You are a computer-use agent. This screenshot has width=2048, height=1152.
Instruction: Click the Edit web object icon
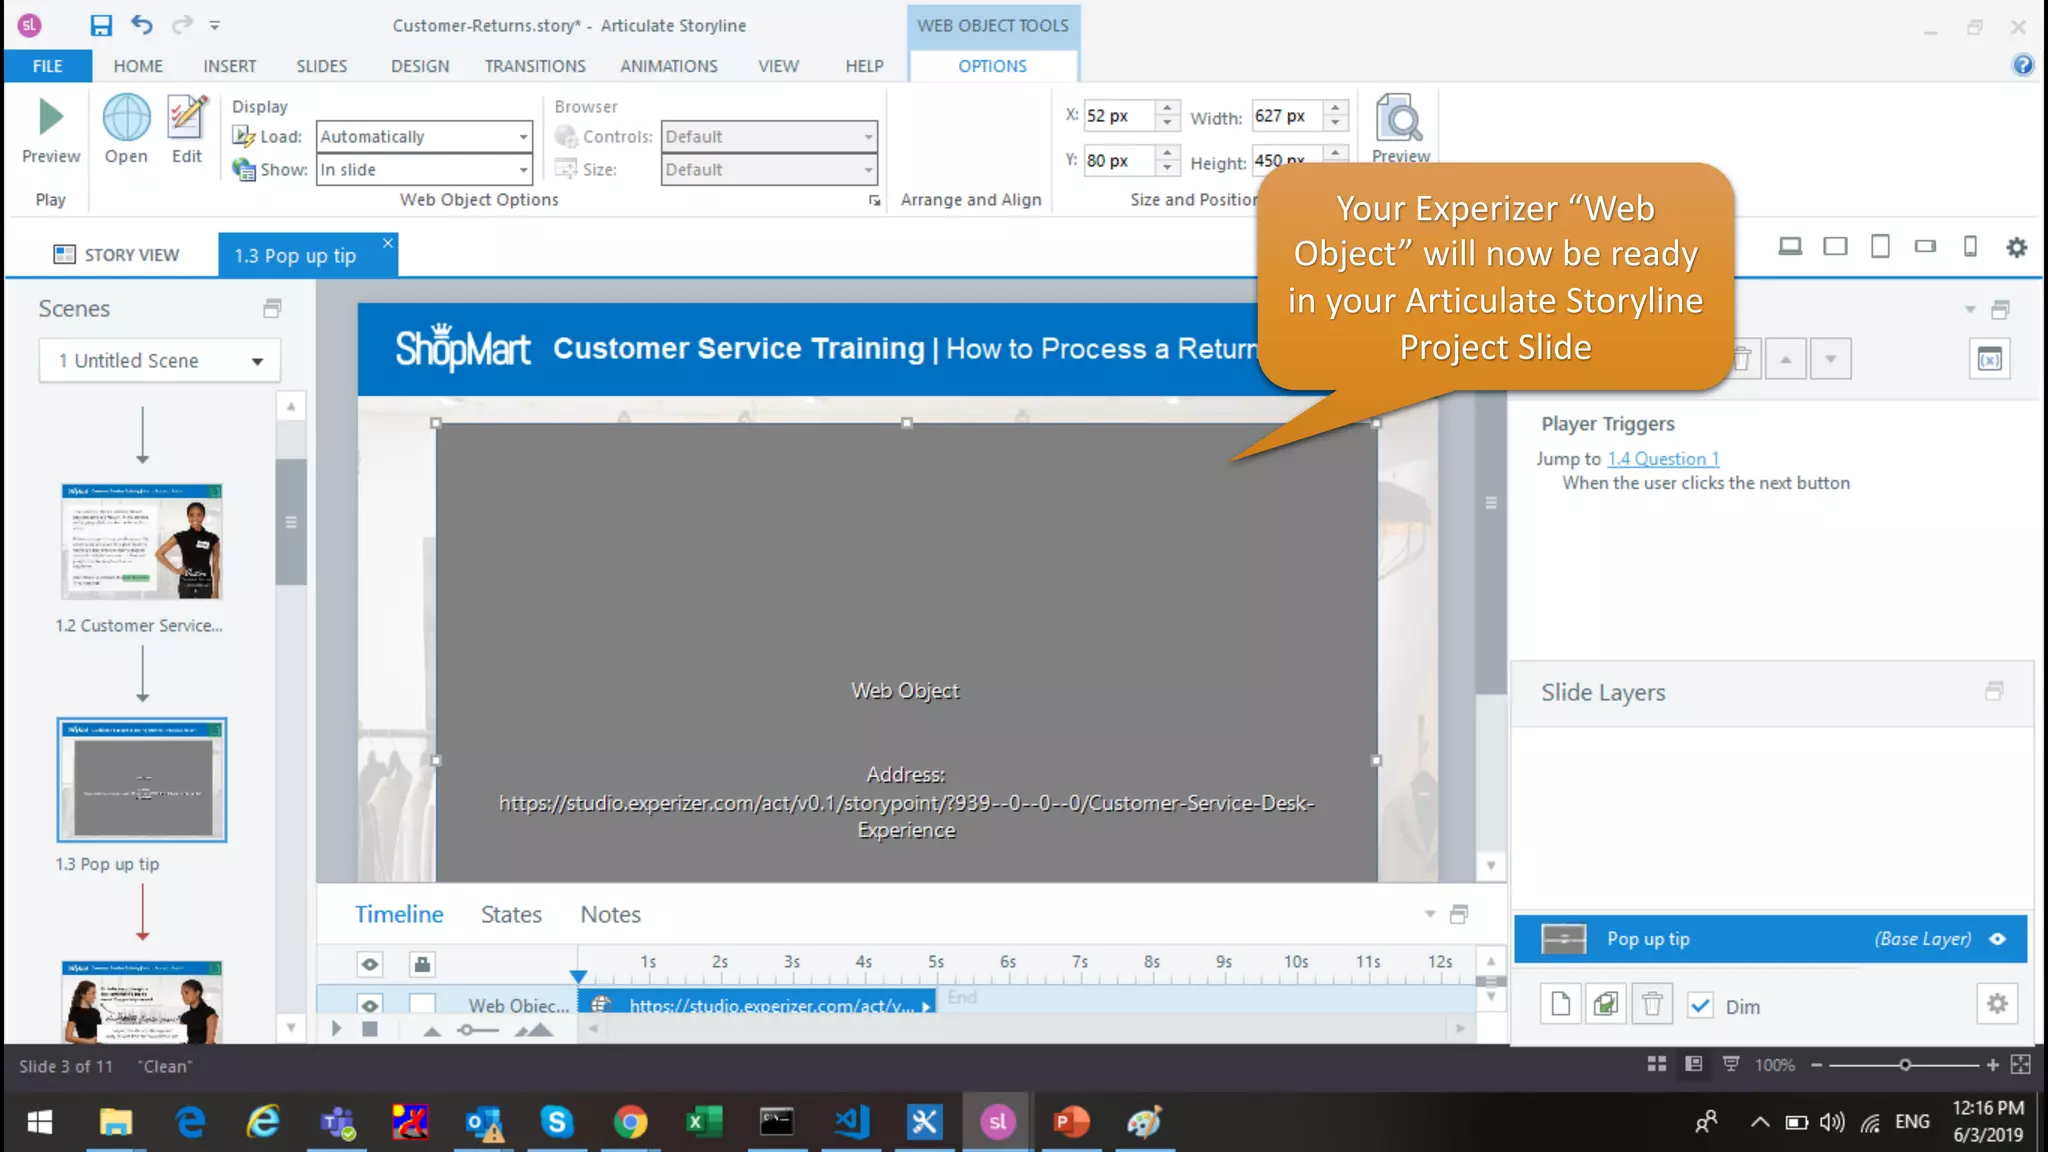(x=187, y=118)
